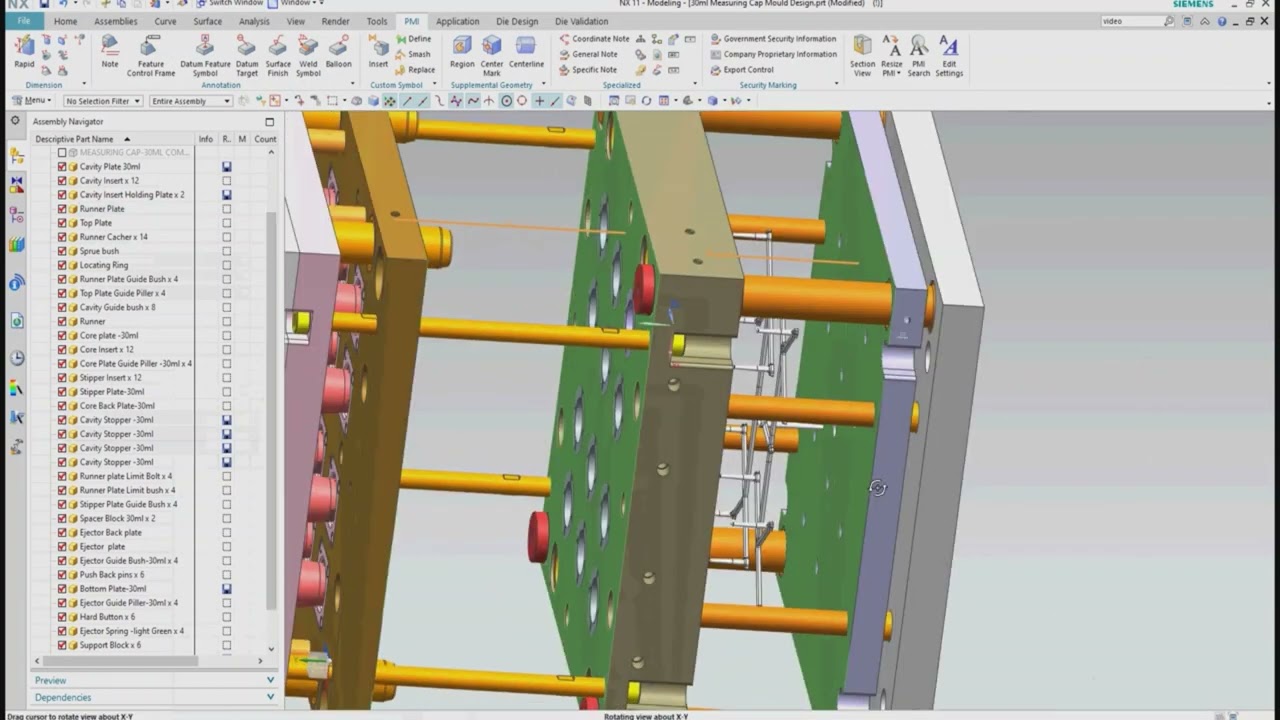Create a Region supplemental geometry
The image size is (1280, 720).
click(x=462, y=51)
